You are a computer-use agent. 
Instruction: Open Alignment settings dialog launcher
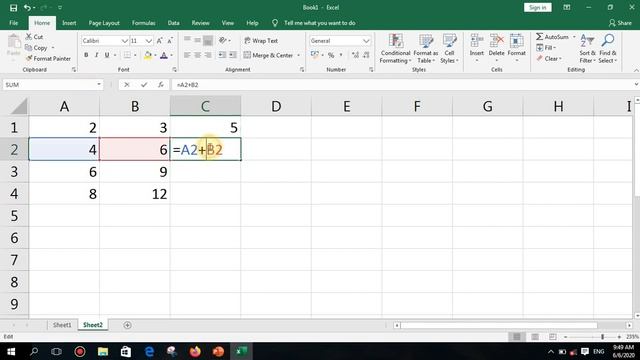302,70
